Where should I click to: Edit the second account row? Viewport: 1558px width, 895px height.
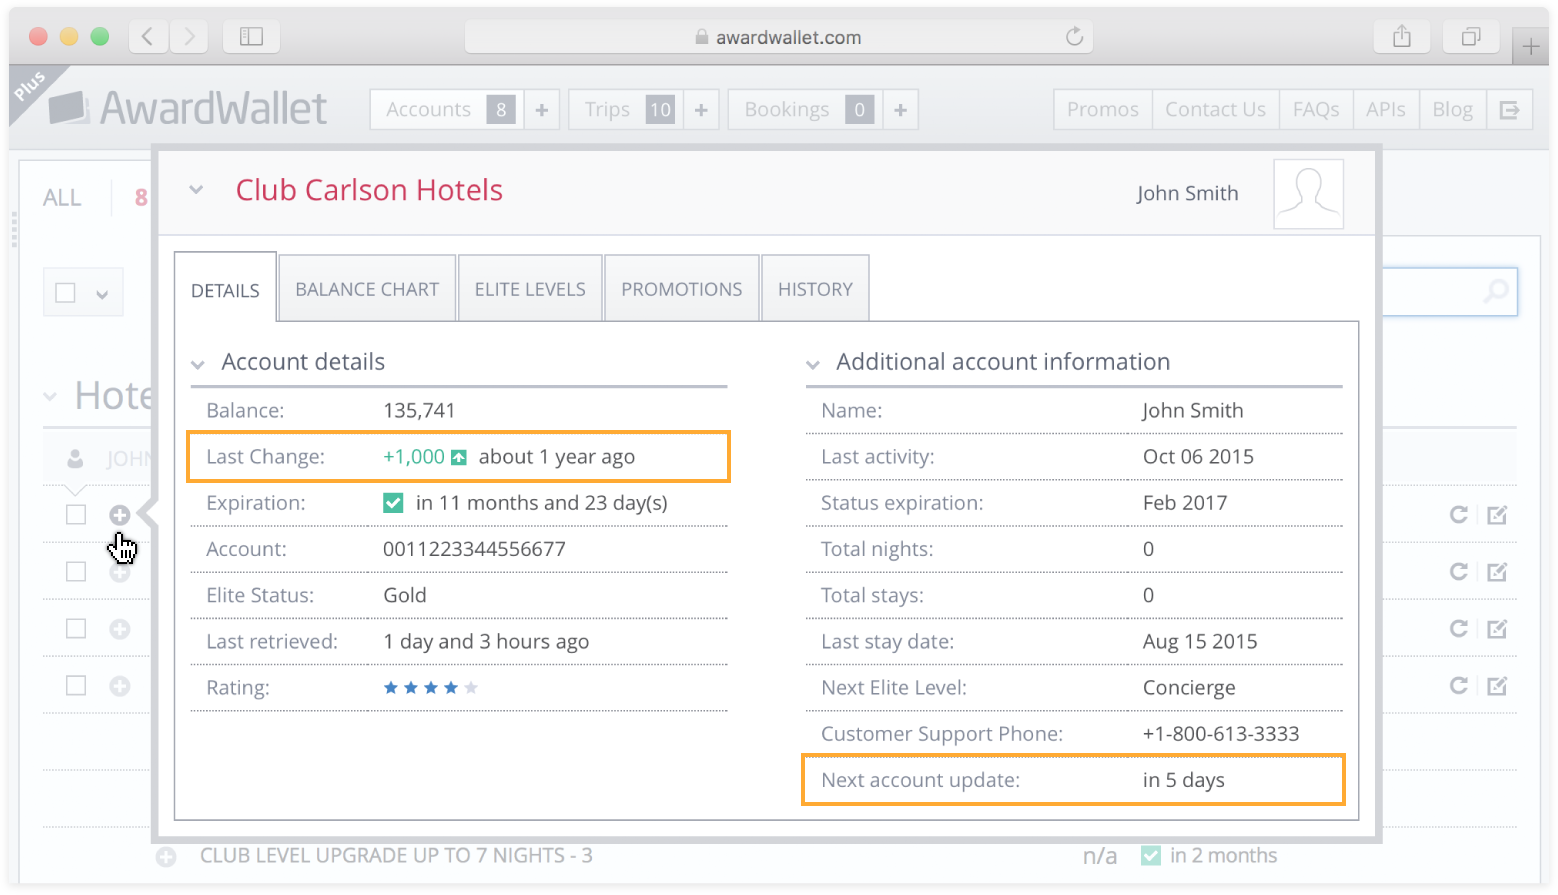tap(1497, 571)
